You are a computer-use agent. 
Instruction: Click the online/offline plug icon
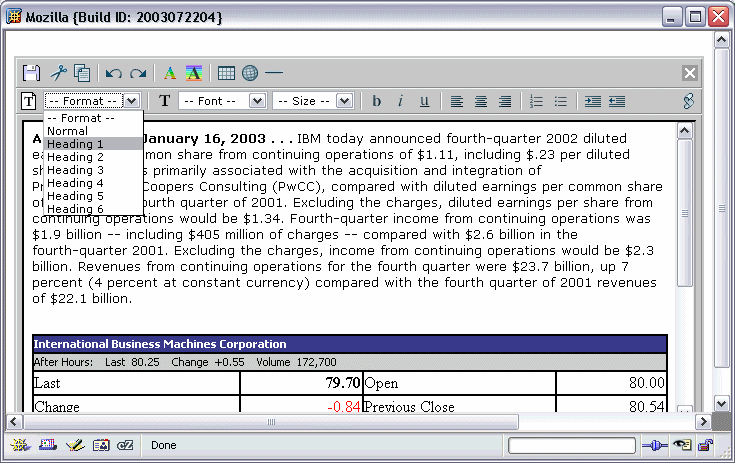point(654,445)
